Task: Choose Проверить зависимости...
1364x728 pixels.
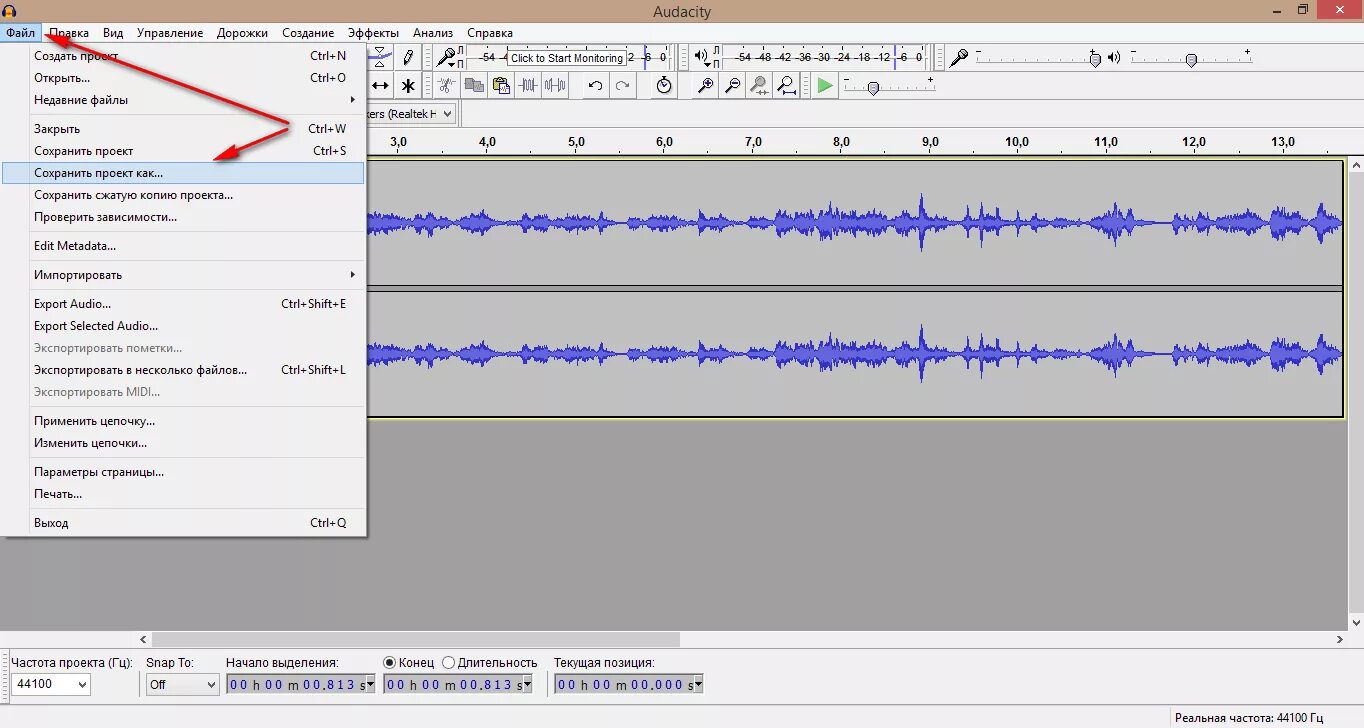Action: pos(197,217)
